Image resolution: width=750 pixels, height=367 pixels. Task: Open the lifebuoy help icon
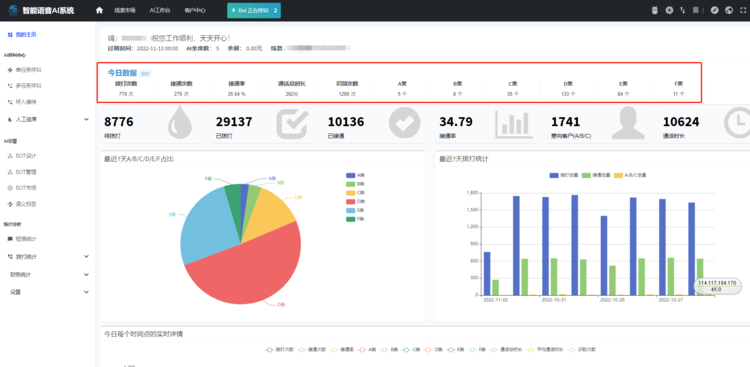669,10
